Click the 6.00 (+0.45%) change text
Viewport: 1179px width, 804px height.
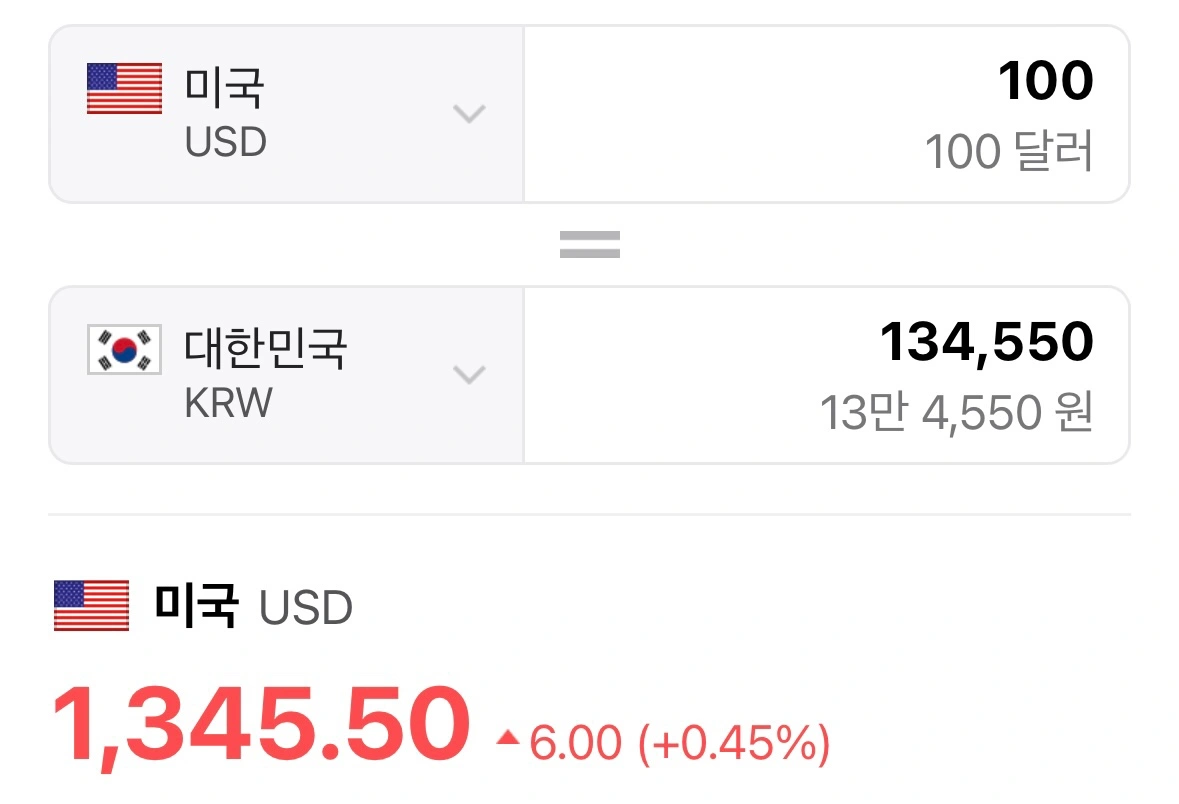click(x=680, y=743)
